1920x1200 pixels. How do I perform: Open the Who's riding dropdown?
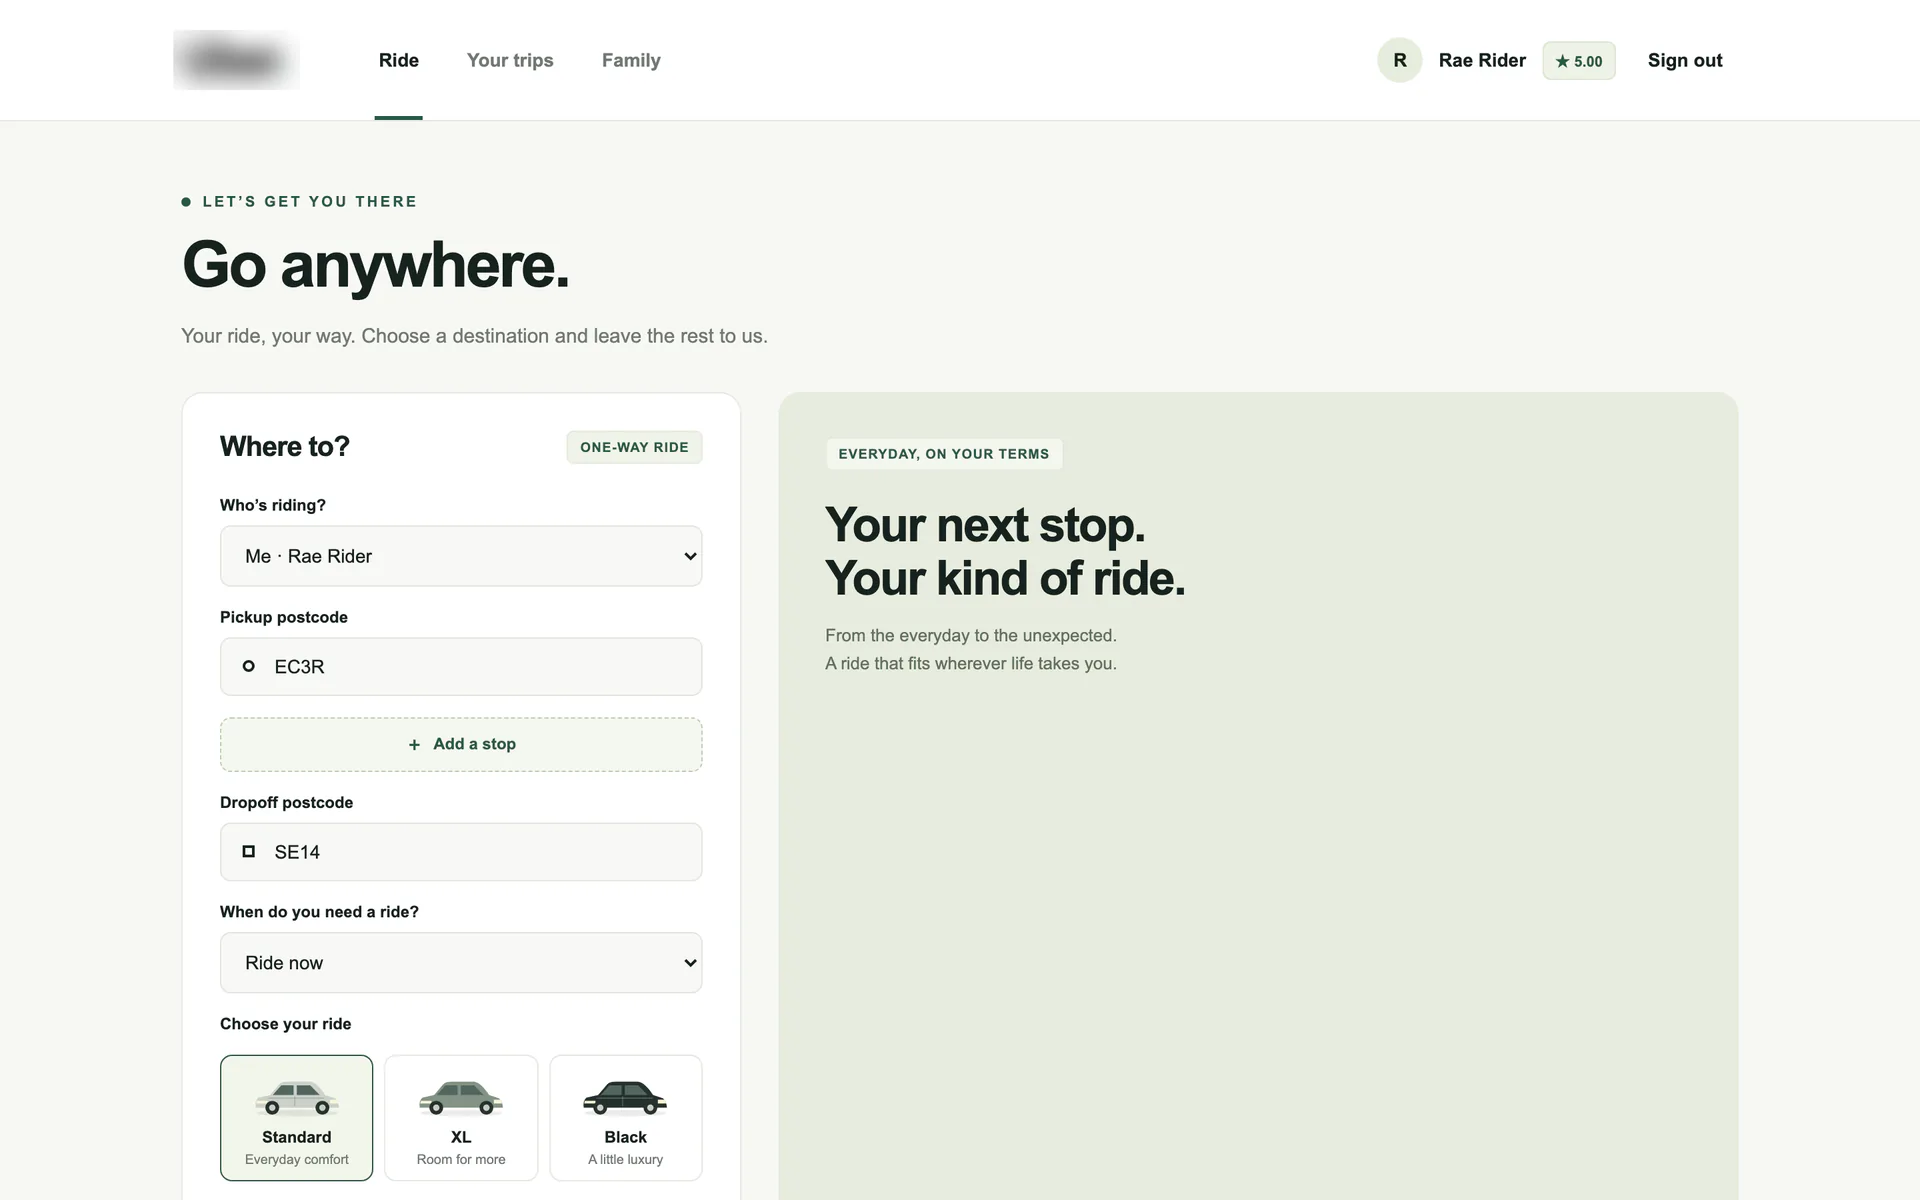(461, 556)
